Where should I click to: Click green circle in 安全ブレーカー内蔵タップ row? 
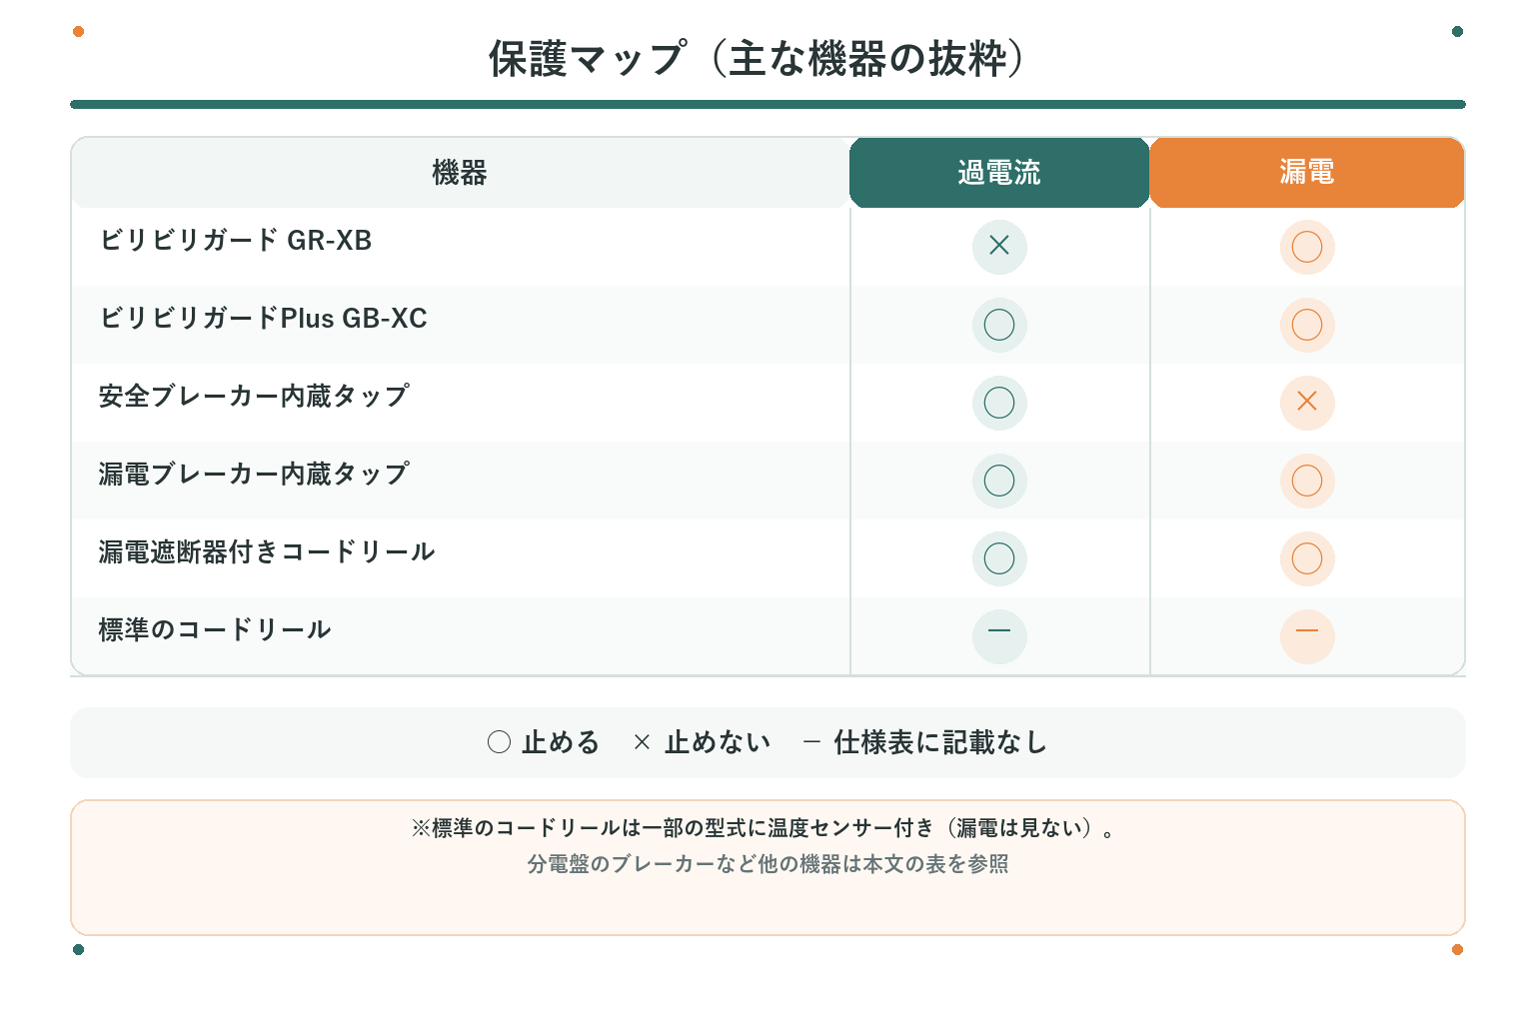(x=999, y=402)
